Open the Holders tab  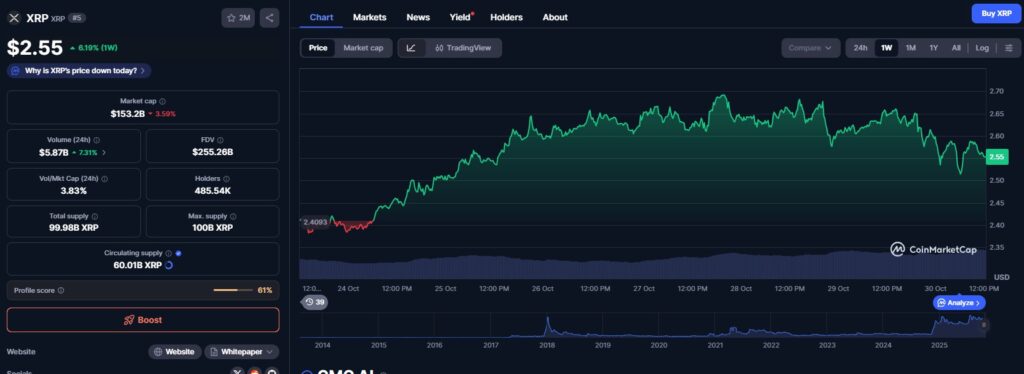pos(507,17)
